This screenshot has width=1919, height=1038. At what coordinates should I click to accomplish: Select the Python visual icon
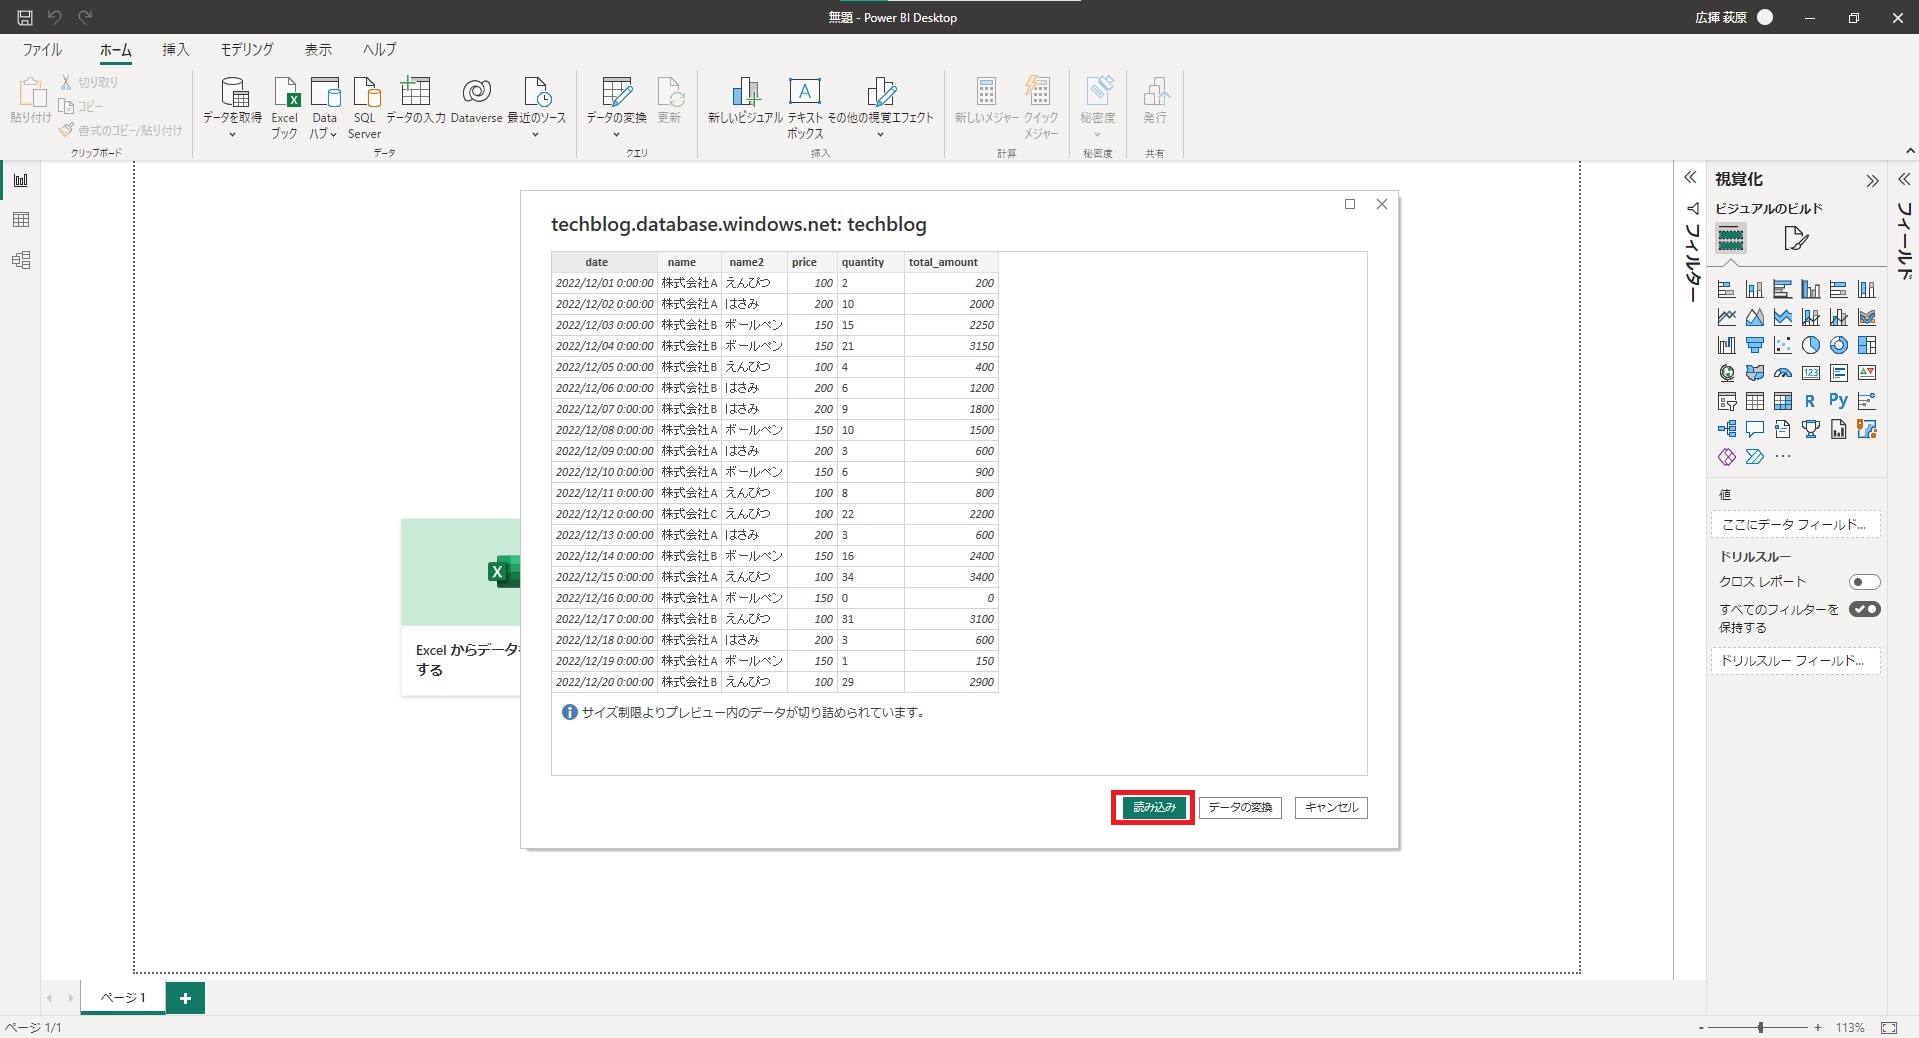click(x=1838, y=401)
